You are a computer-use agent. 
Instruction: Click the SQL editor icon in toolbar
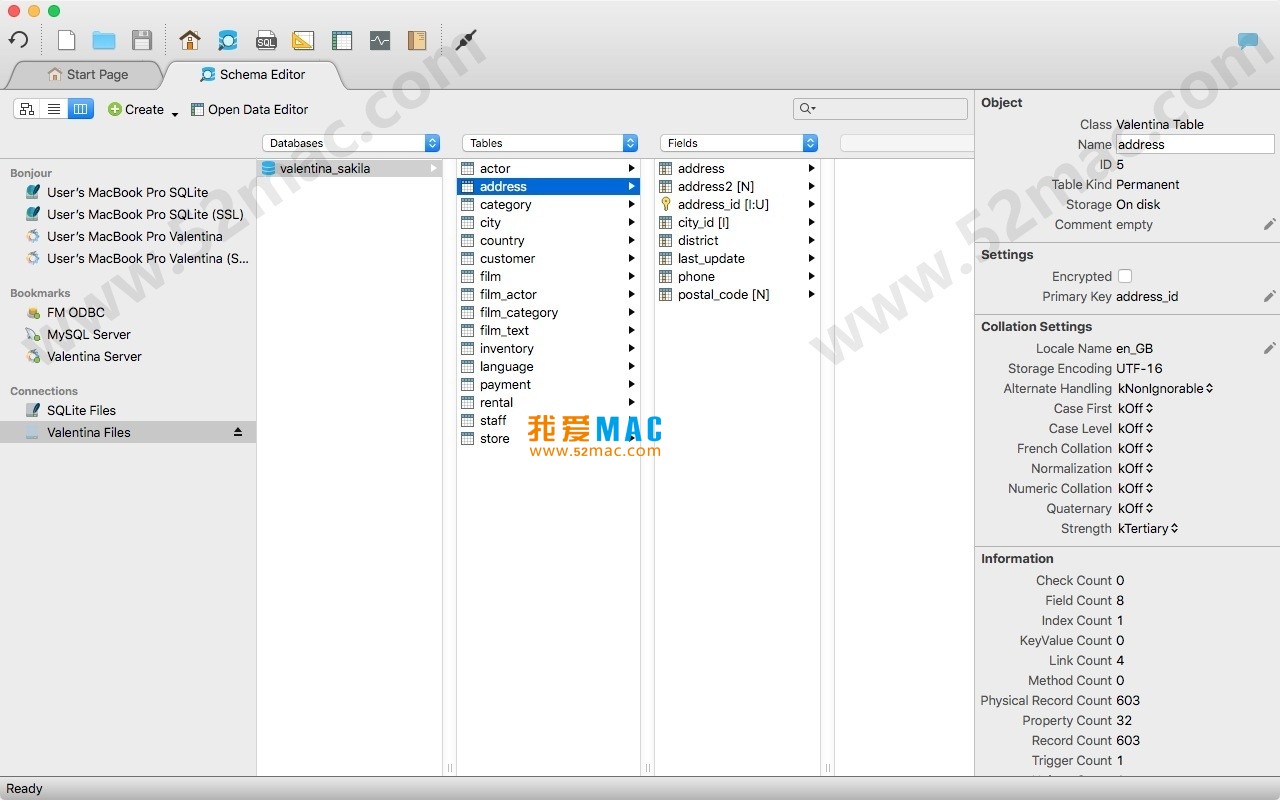coord(265,40)
